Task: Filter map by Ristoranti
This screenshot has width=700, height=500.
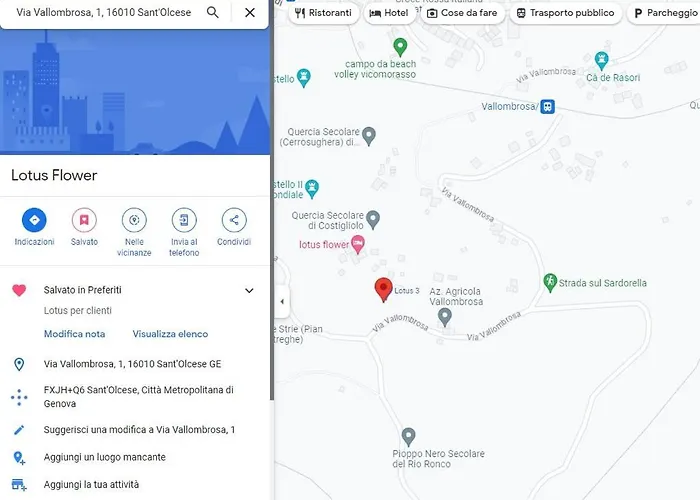Action: (323, 13)
